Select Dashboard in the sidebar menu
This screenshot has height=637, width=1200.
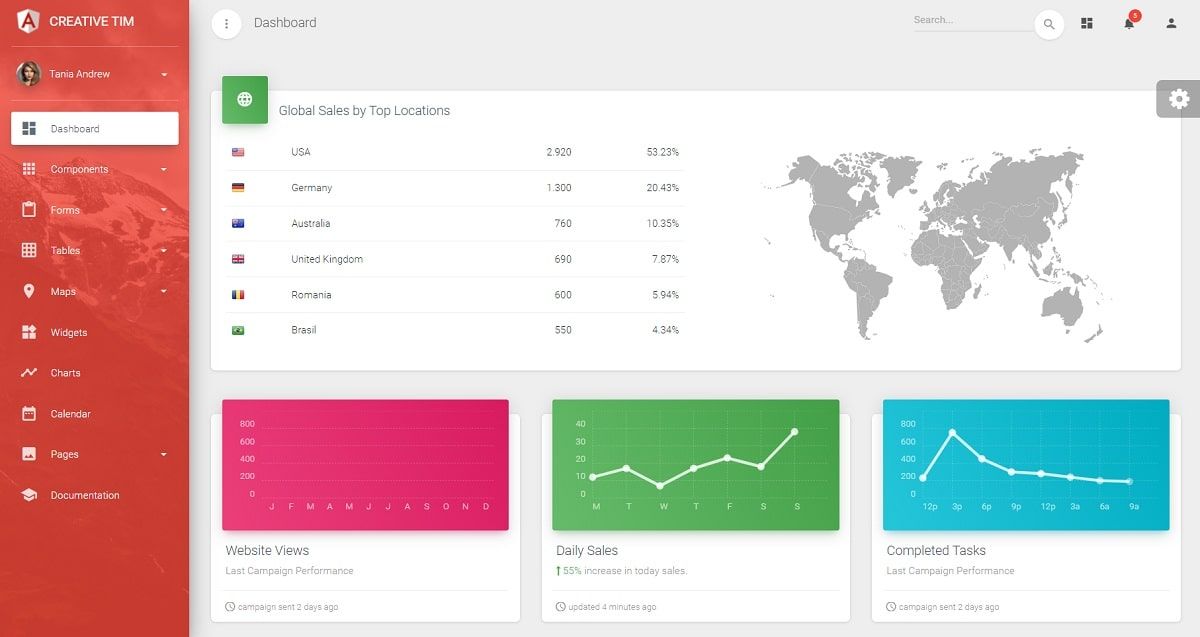pyautogui.click(x=94, y=128)
